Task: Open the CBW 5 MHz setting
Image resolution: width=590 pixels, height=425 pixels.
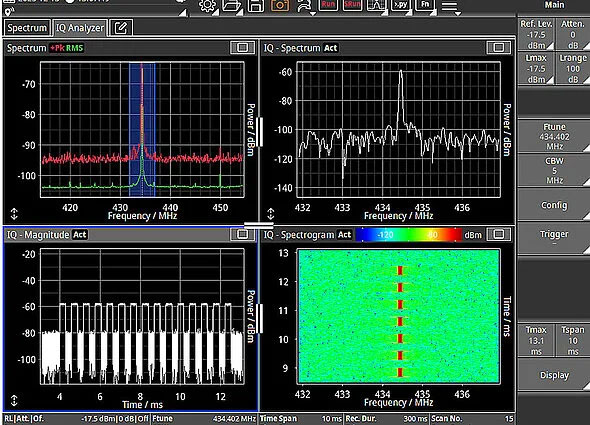Action: [554, 170]
